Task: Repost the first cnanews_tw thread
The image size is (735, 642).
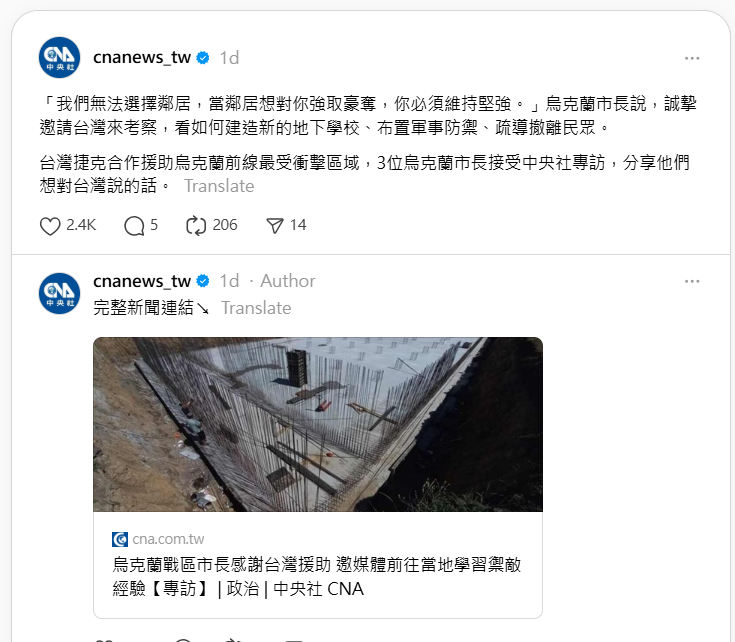Action: (196, 226)
